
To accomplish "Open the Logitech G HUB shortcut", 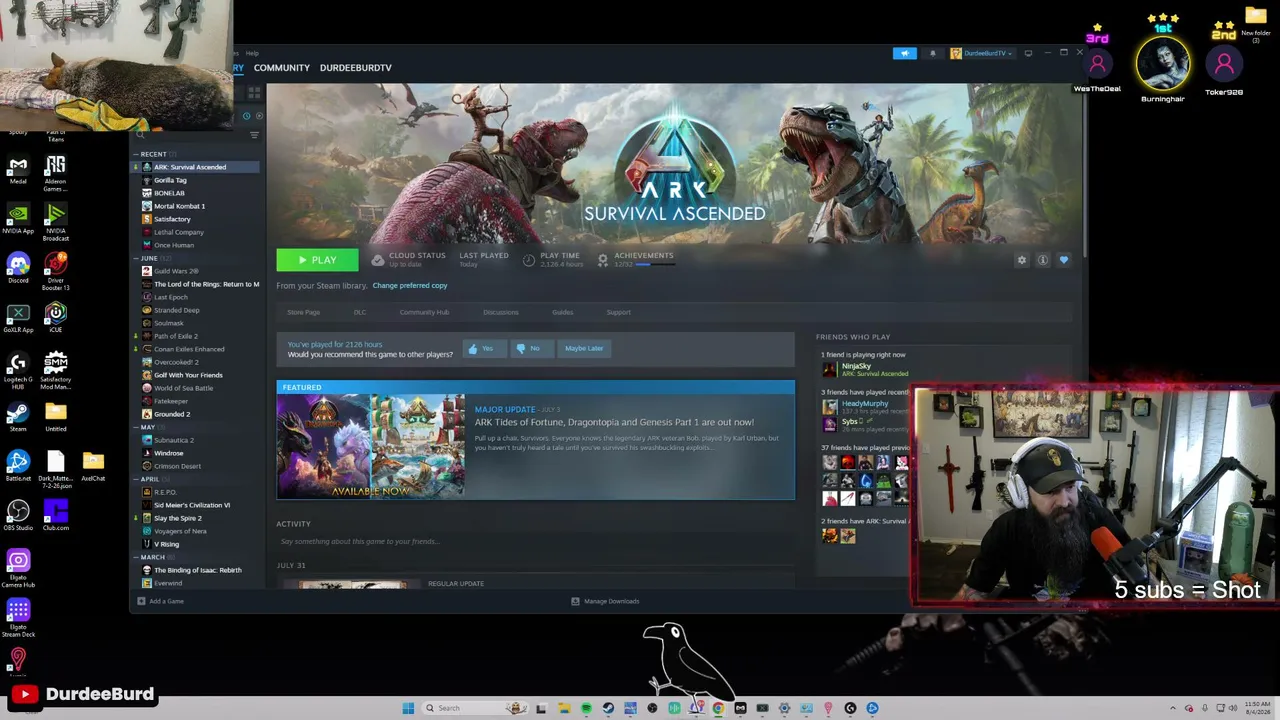I will point(17,369).
